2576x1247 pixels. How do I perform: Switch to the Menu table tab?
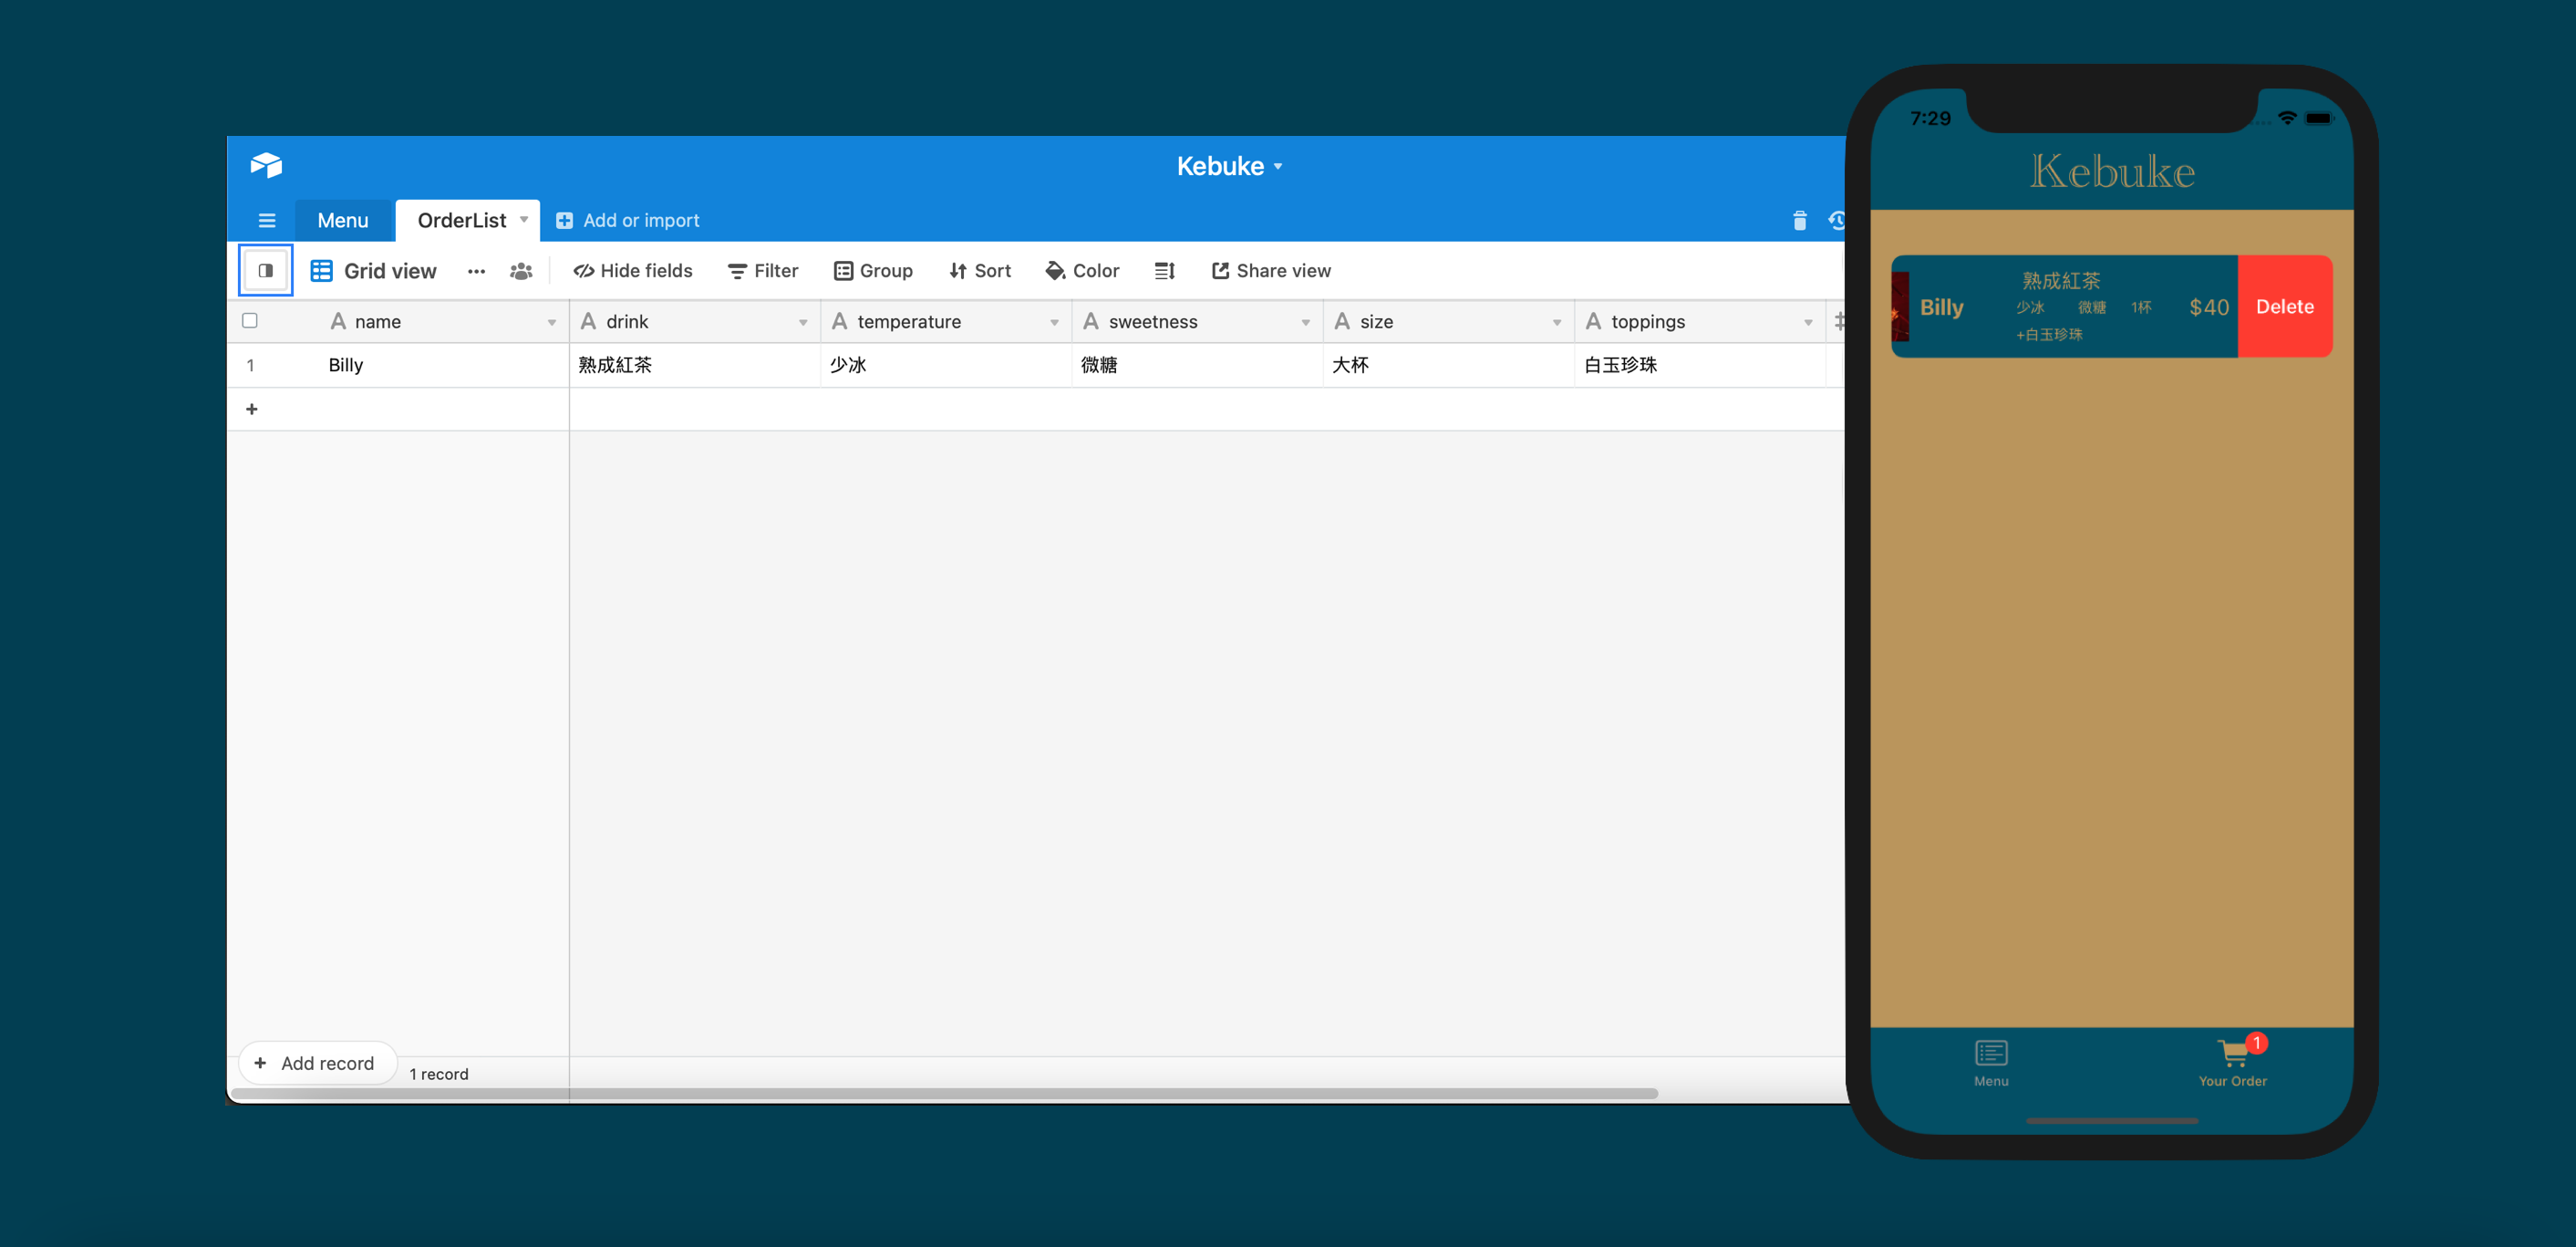click(343, 220)
